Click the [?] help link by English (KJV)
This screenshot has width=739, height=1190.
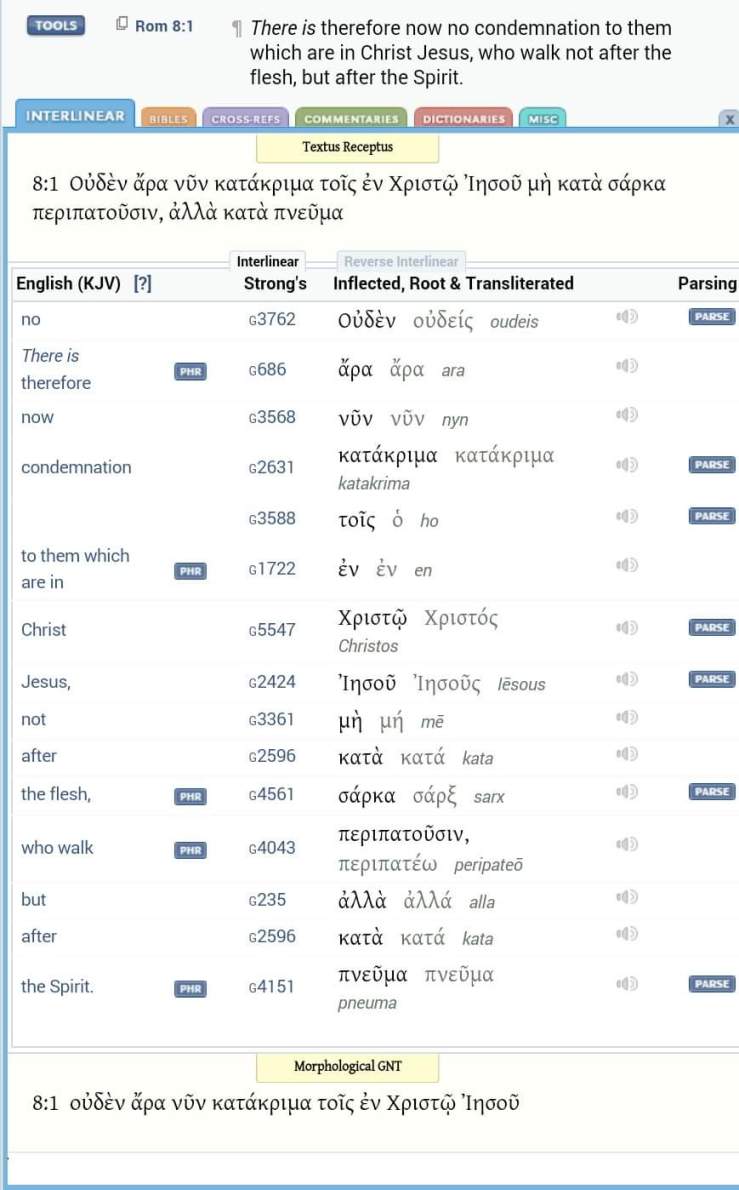click(143, 284)
